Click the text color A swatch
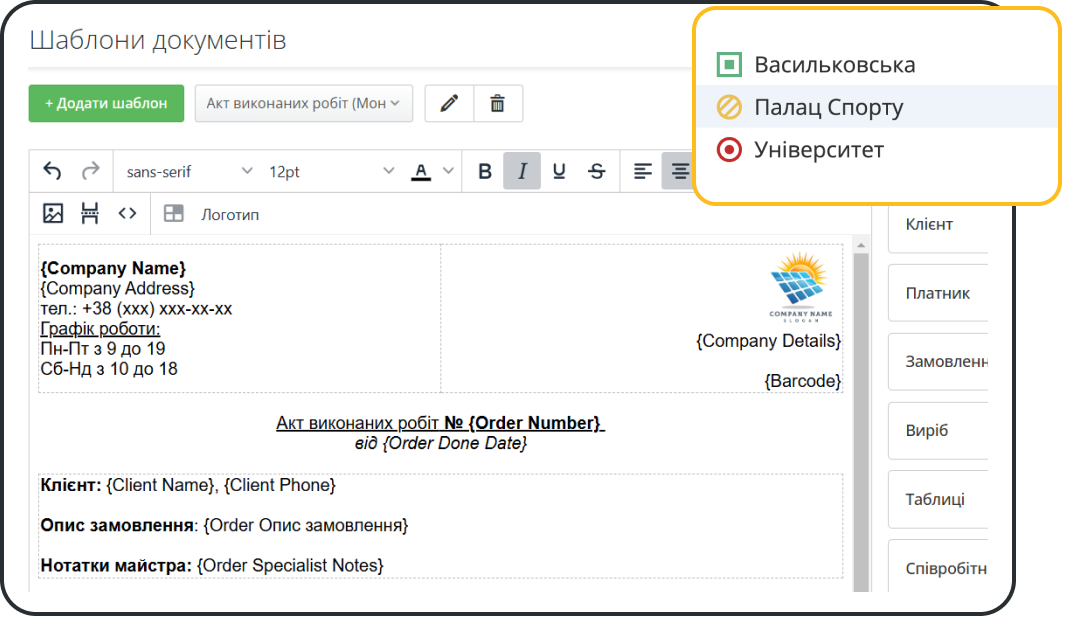 pos(421,171)
